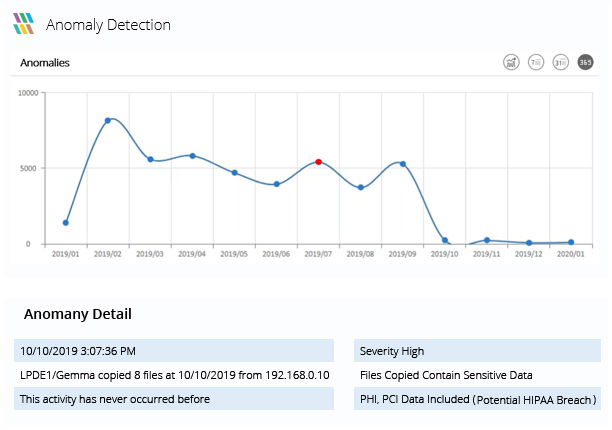
Task: Select the 2020/01 data point
Action: (x=571, y=242)
